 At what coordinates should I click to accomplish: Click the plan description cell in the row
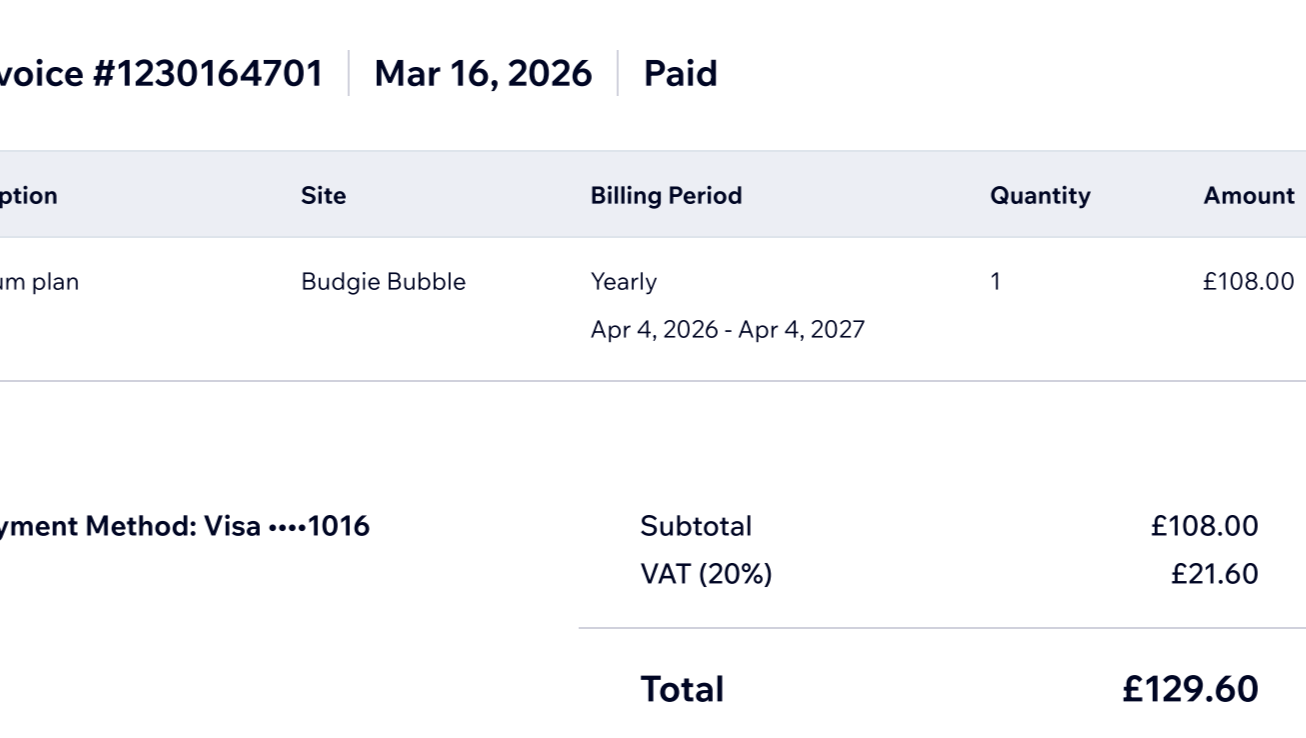[x=39, y=282]
